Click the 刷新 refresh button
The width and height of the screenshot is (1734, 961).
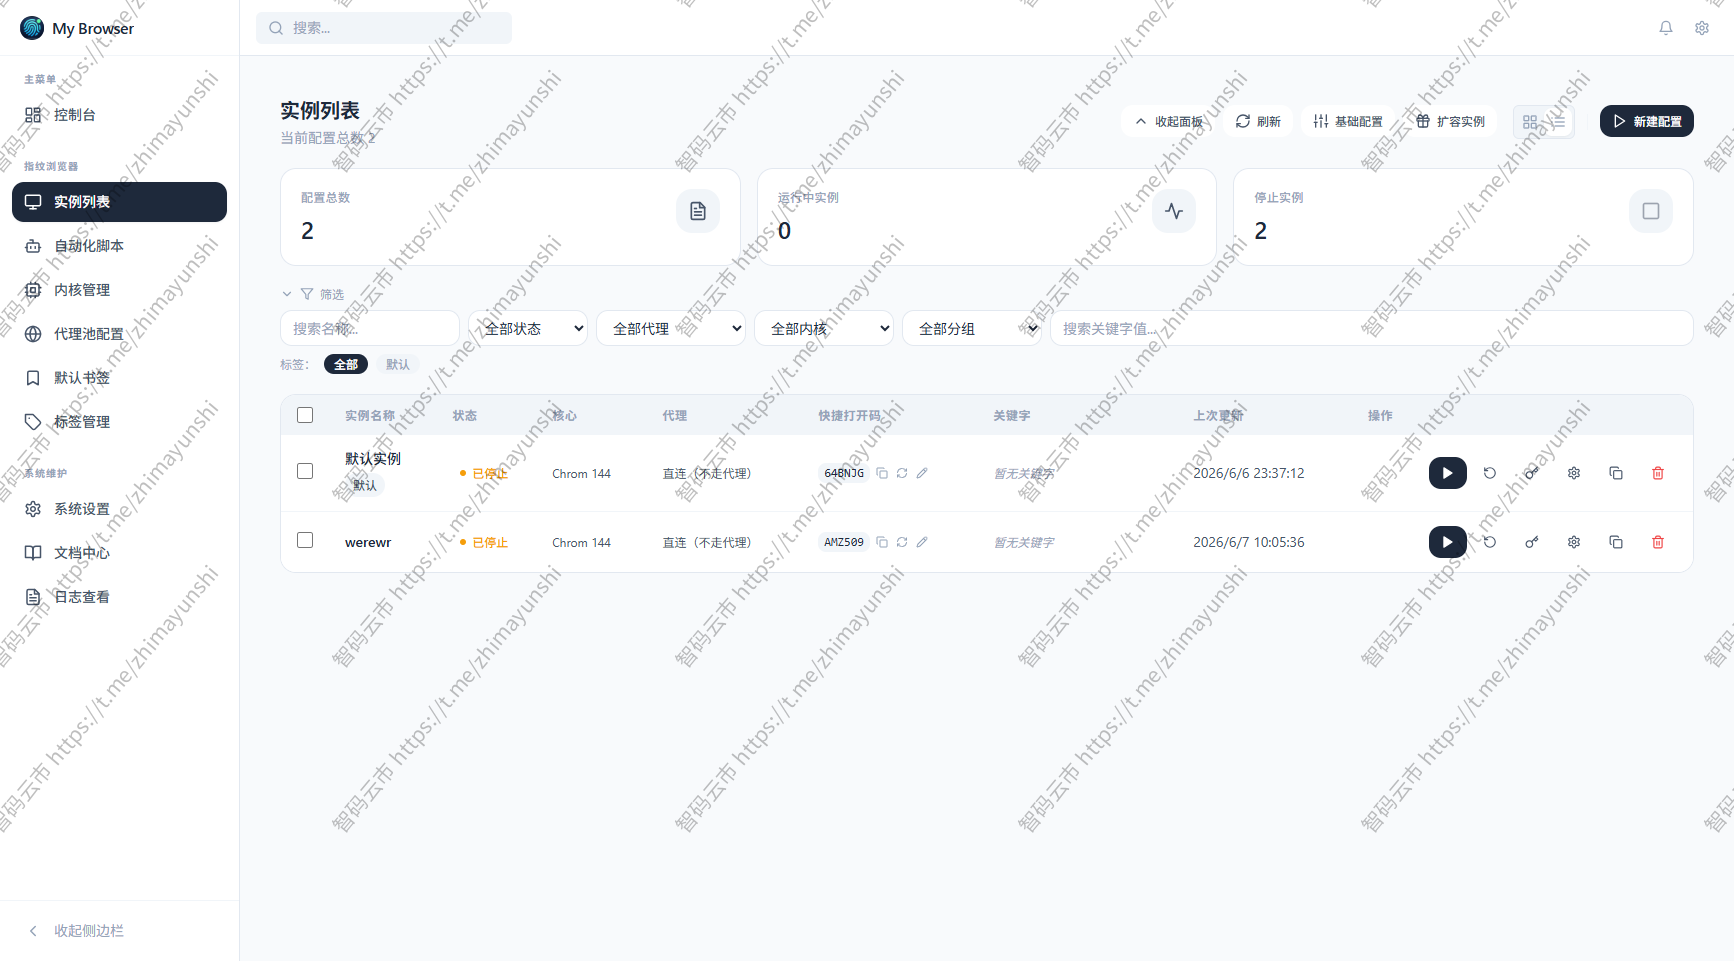[x=1258, y=121]
